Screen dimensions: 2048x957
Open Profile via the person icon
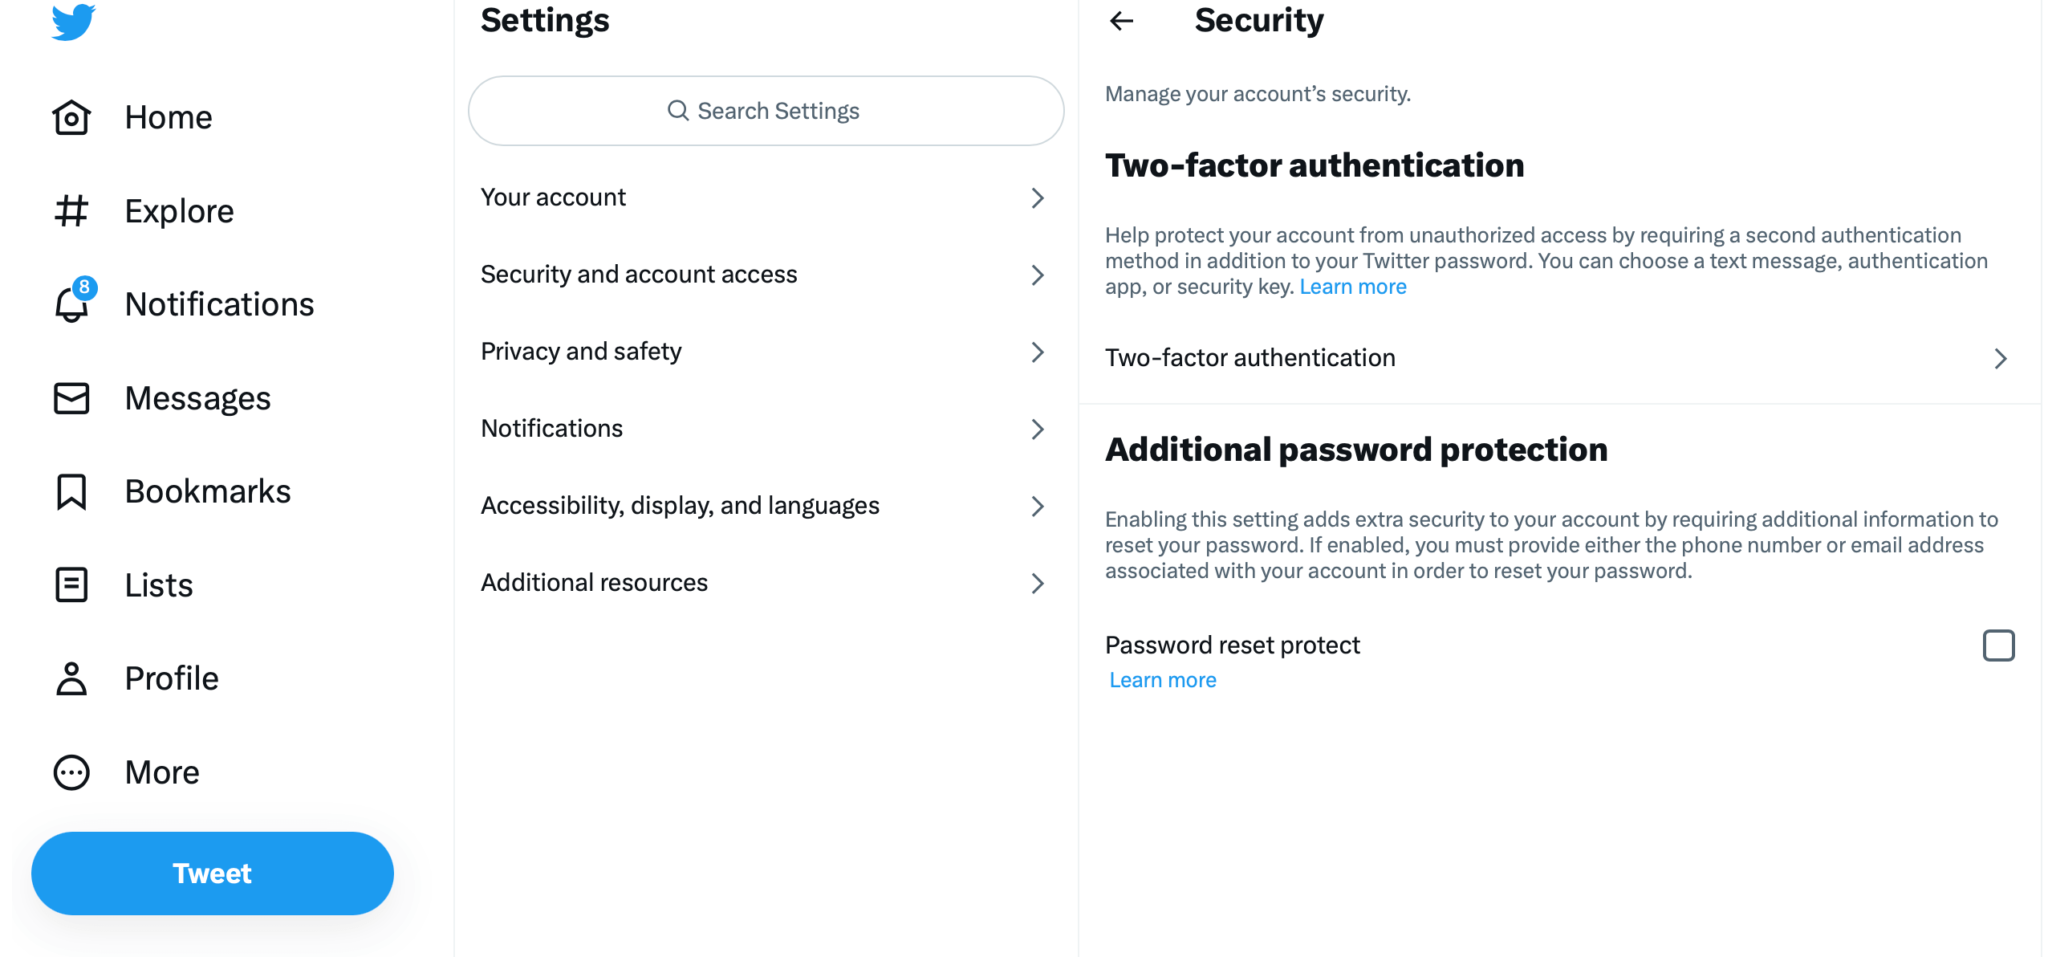[71, 678]
